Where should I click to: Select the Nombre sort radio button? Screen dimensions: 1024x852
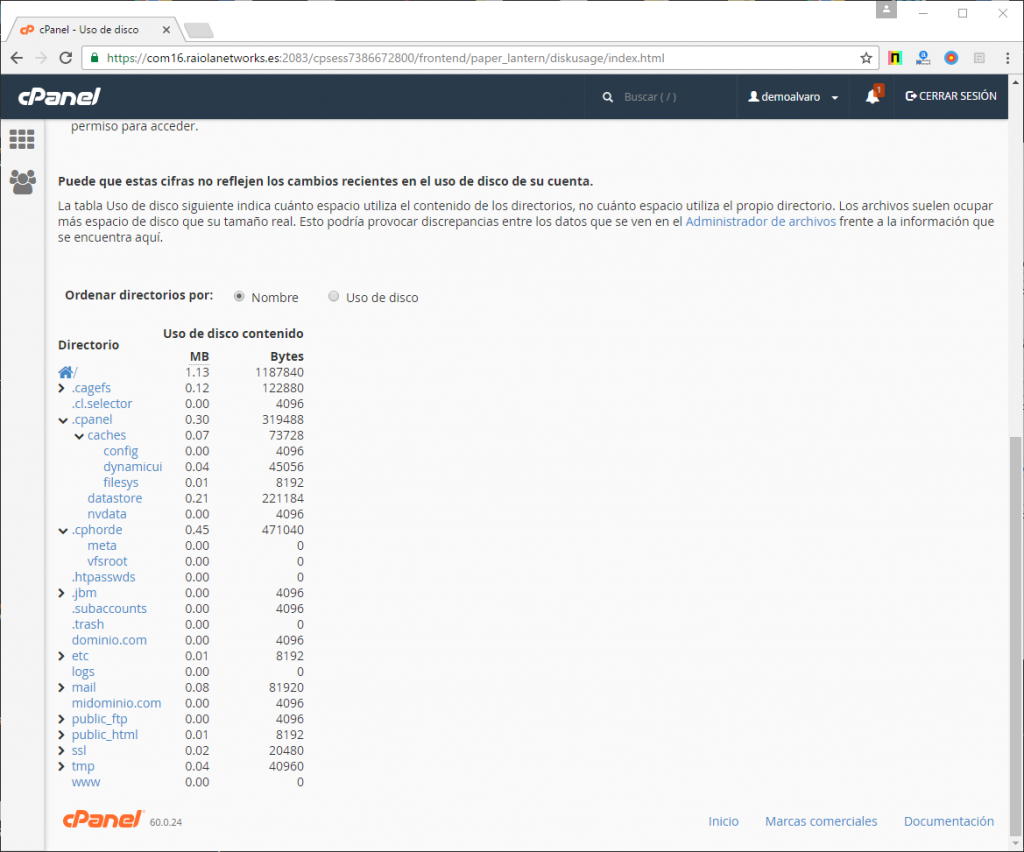239,297
